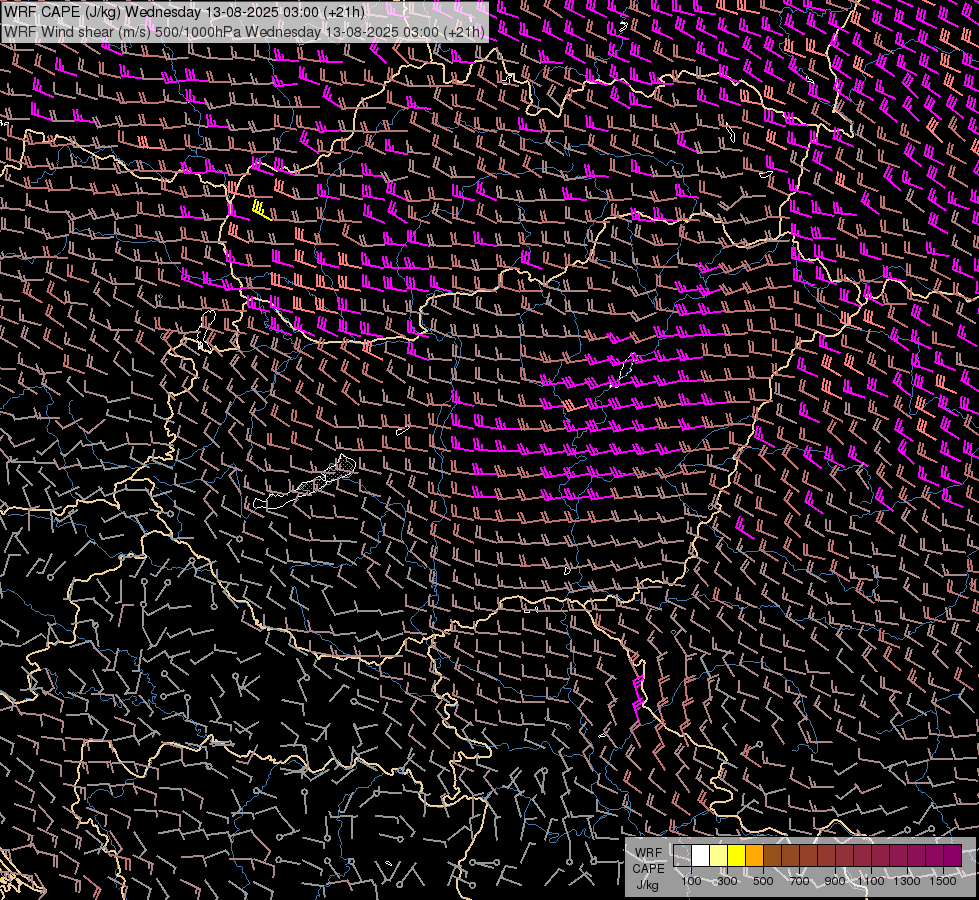The image size is (979, 900).
Task: Click the legend value 1300
Action: [x=907, y=881]
